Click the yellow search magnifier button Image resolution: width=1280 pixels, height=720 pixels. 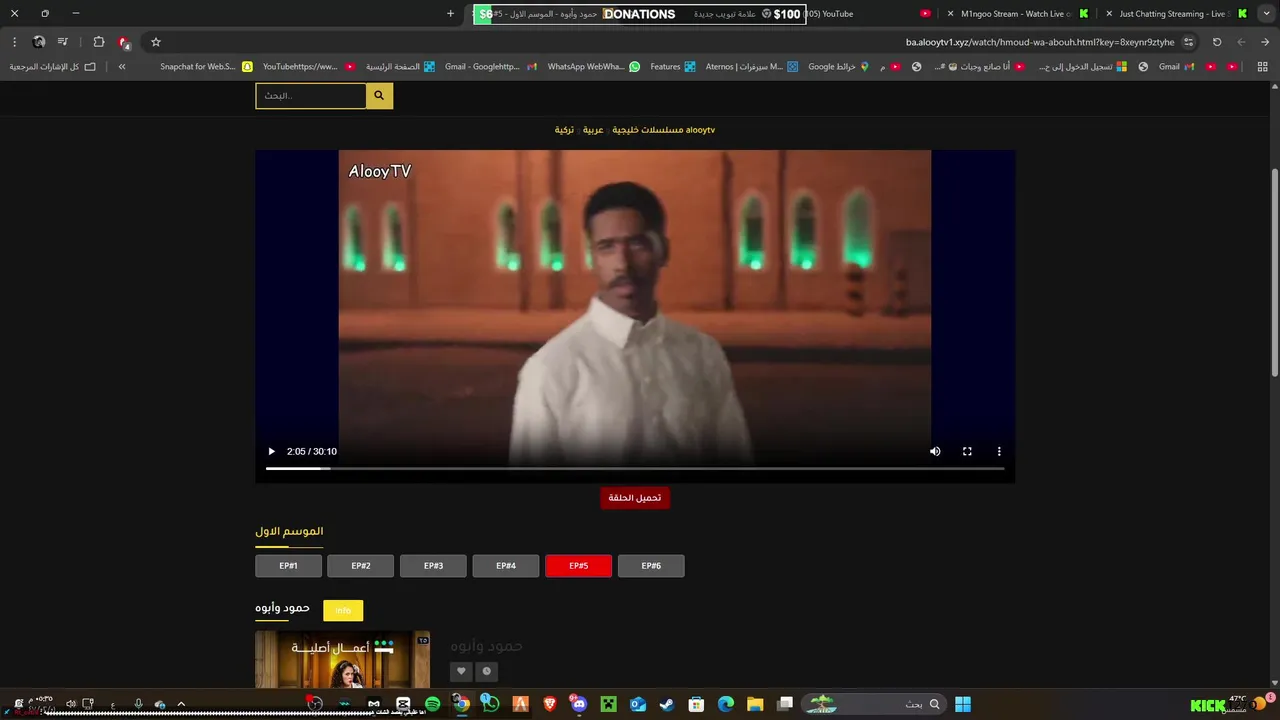379,96
